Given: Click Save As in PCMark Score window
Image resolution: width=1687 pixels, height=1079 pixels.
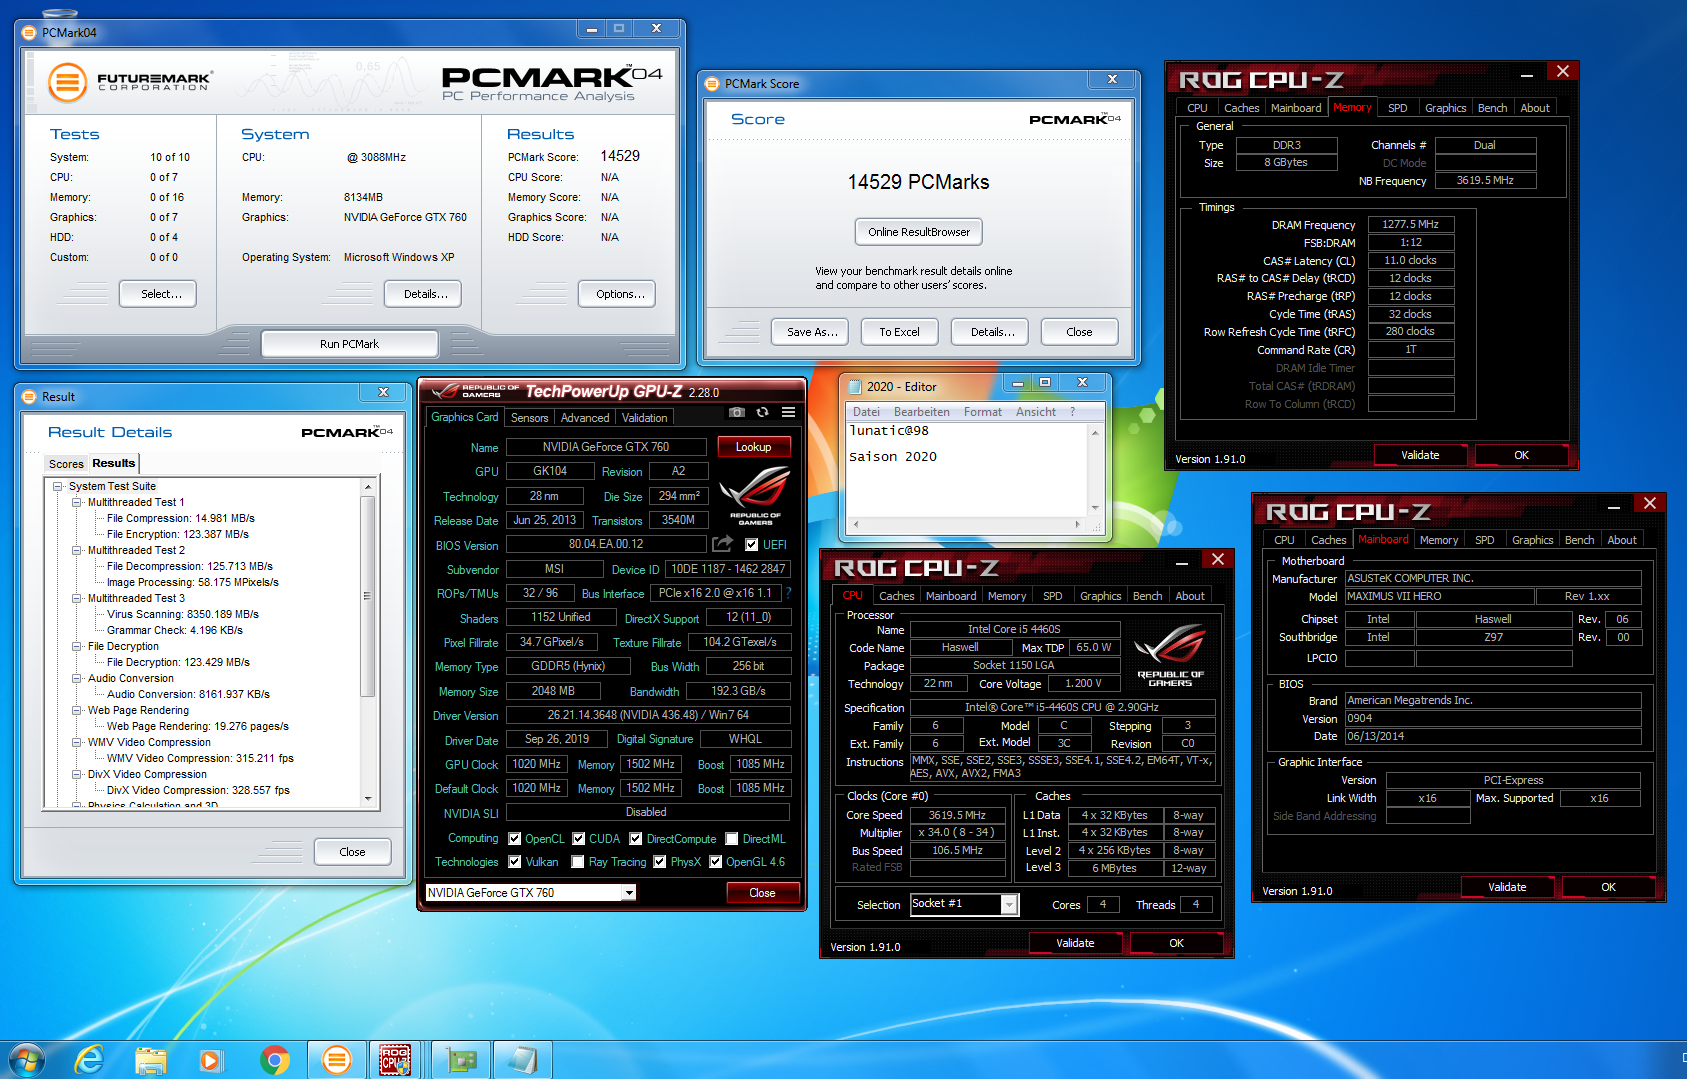Looking at the screenshot, I should [x=811, y=332].
